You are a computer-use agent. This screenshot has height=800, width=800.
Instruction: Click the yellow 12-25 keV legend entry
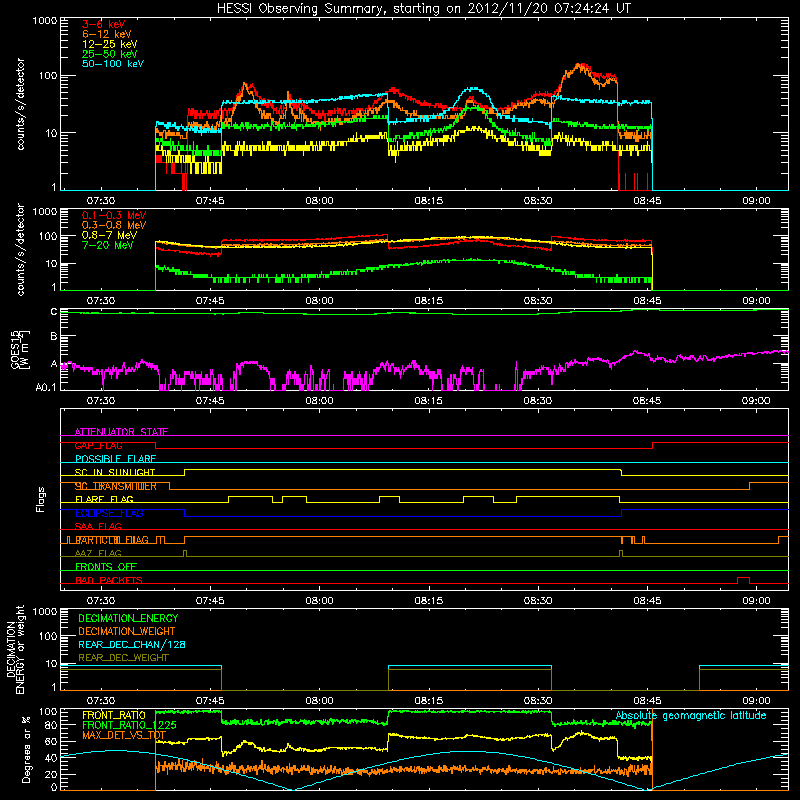tap(110, 44)
